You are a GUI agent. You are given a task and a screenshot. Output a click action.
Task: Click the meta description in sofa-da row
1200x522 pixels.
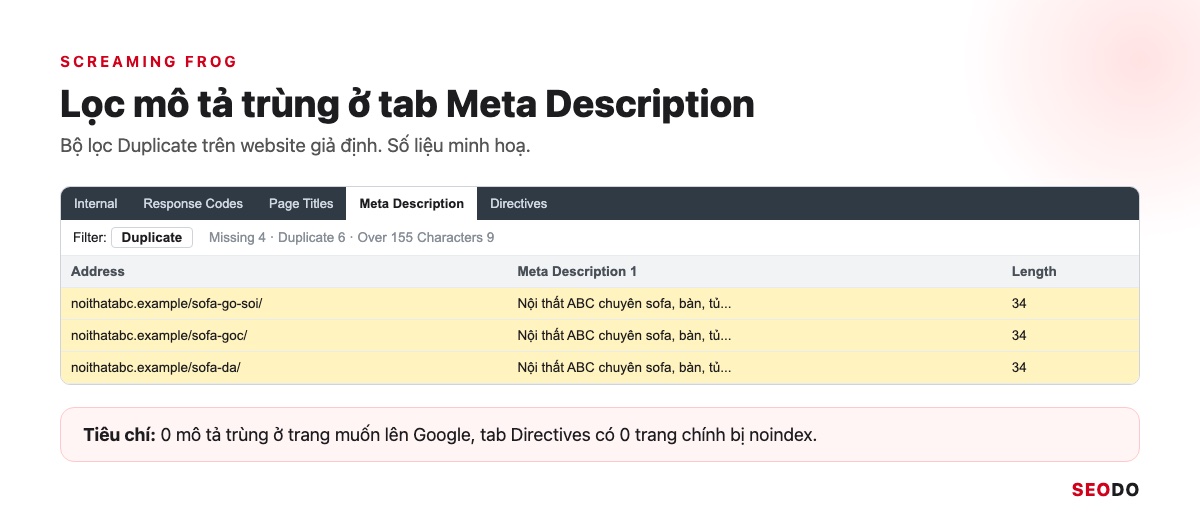click(624, 367)
